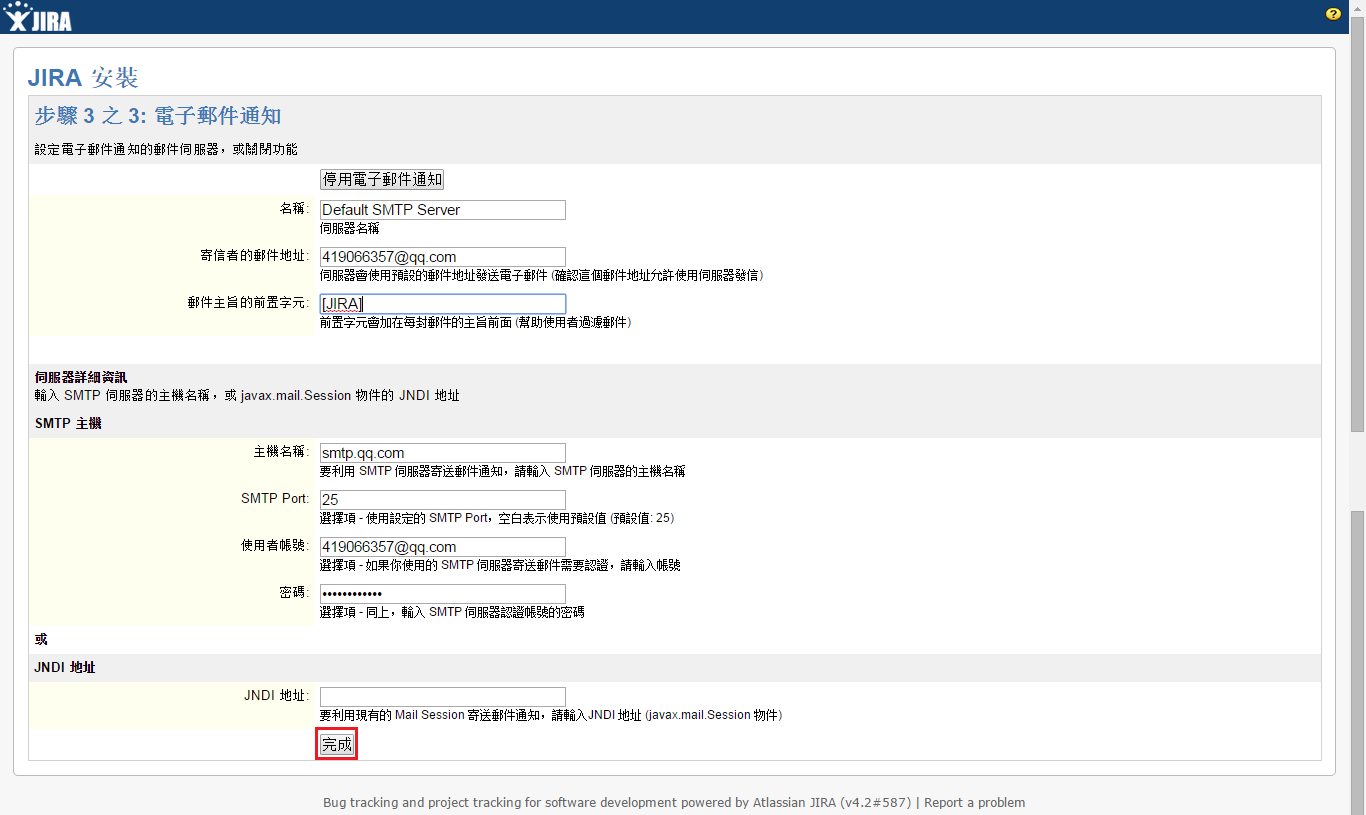Click the 停用電子郵件通知 button
Image resolution: width=1366 pixels, height=815 pixels.
coord(382,180)
